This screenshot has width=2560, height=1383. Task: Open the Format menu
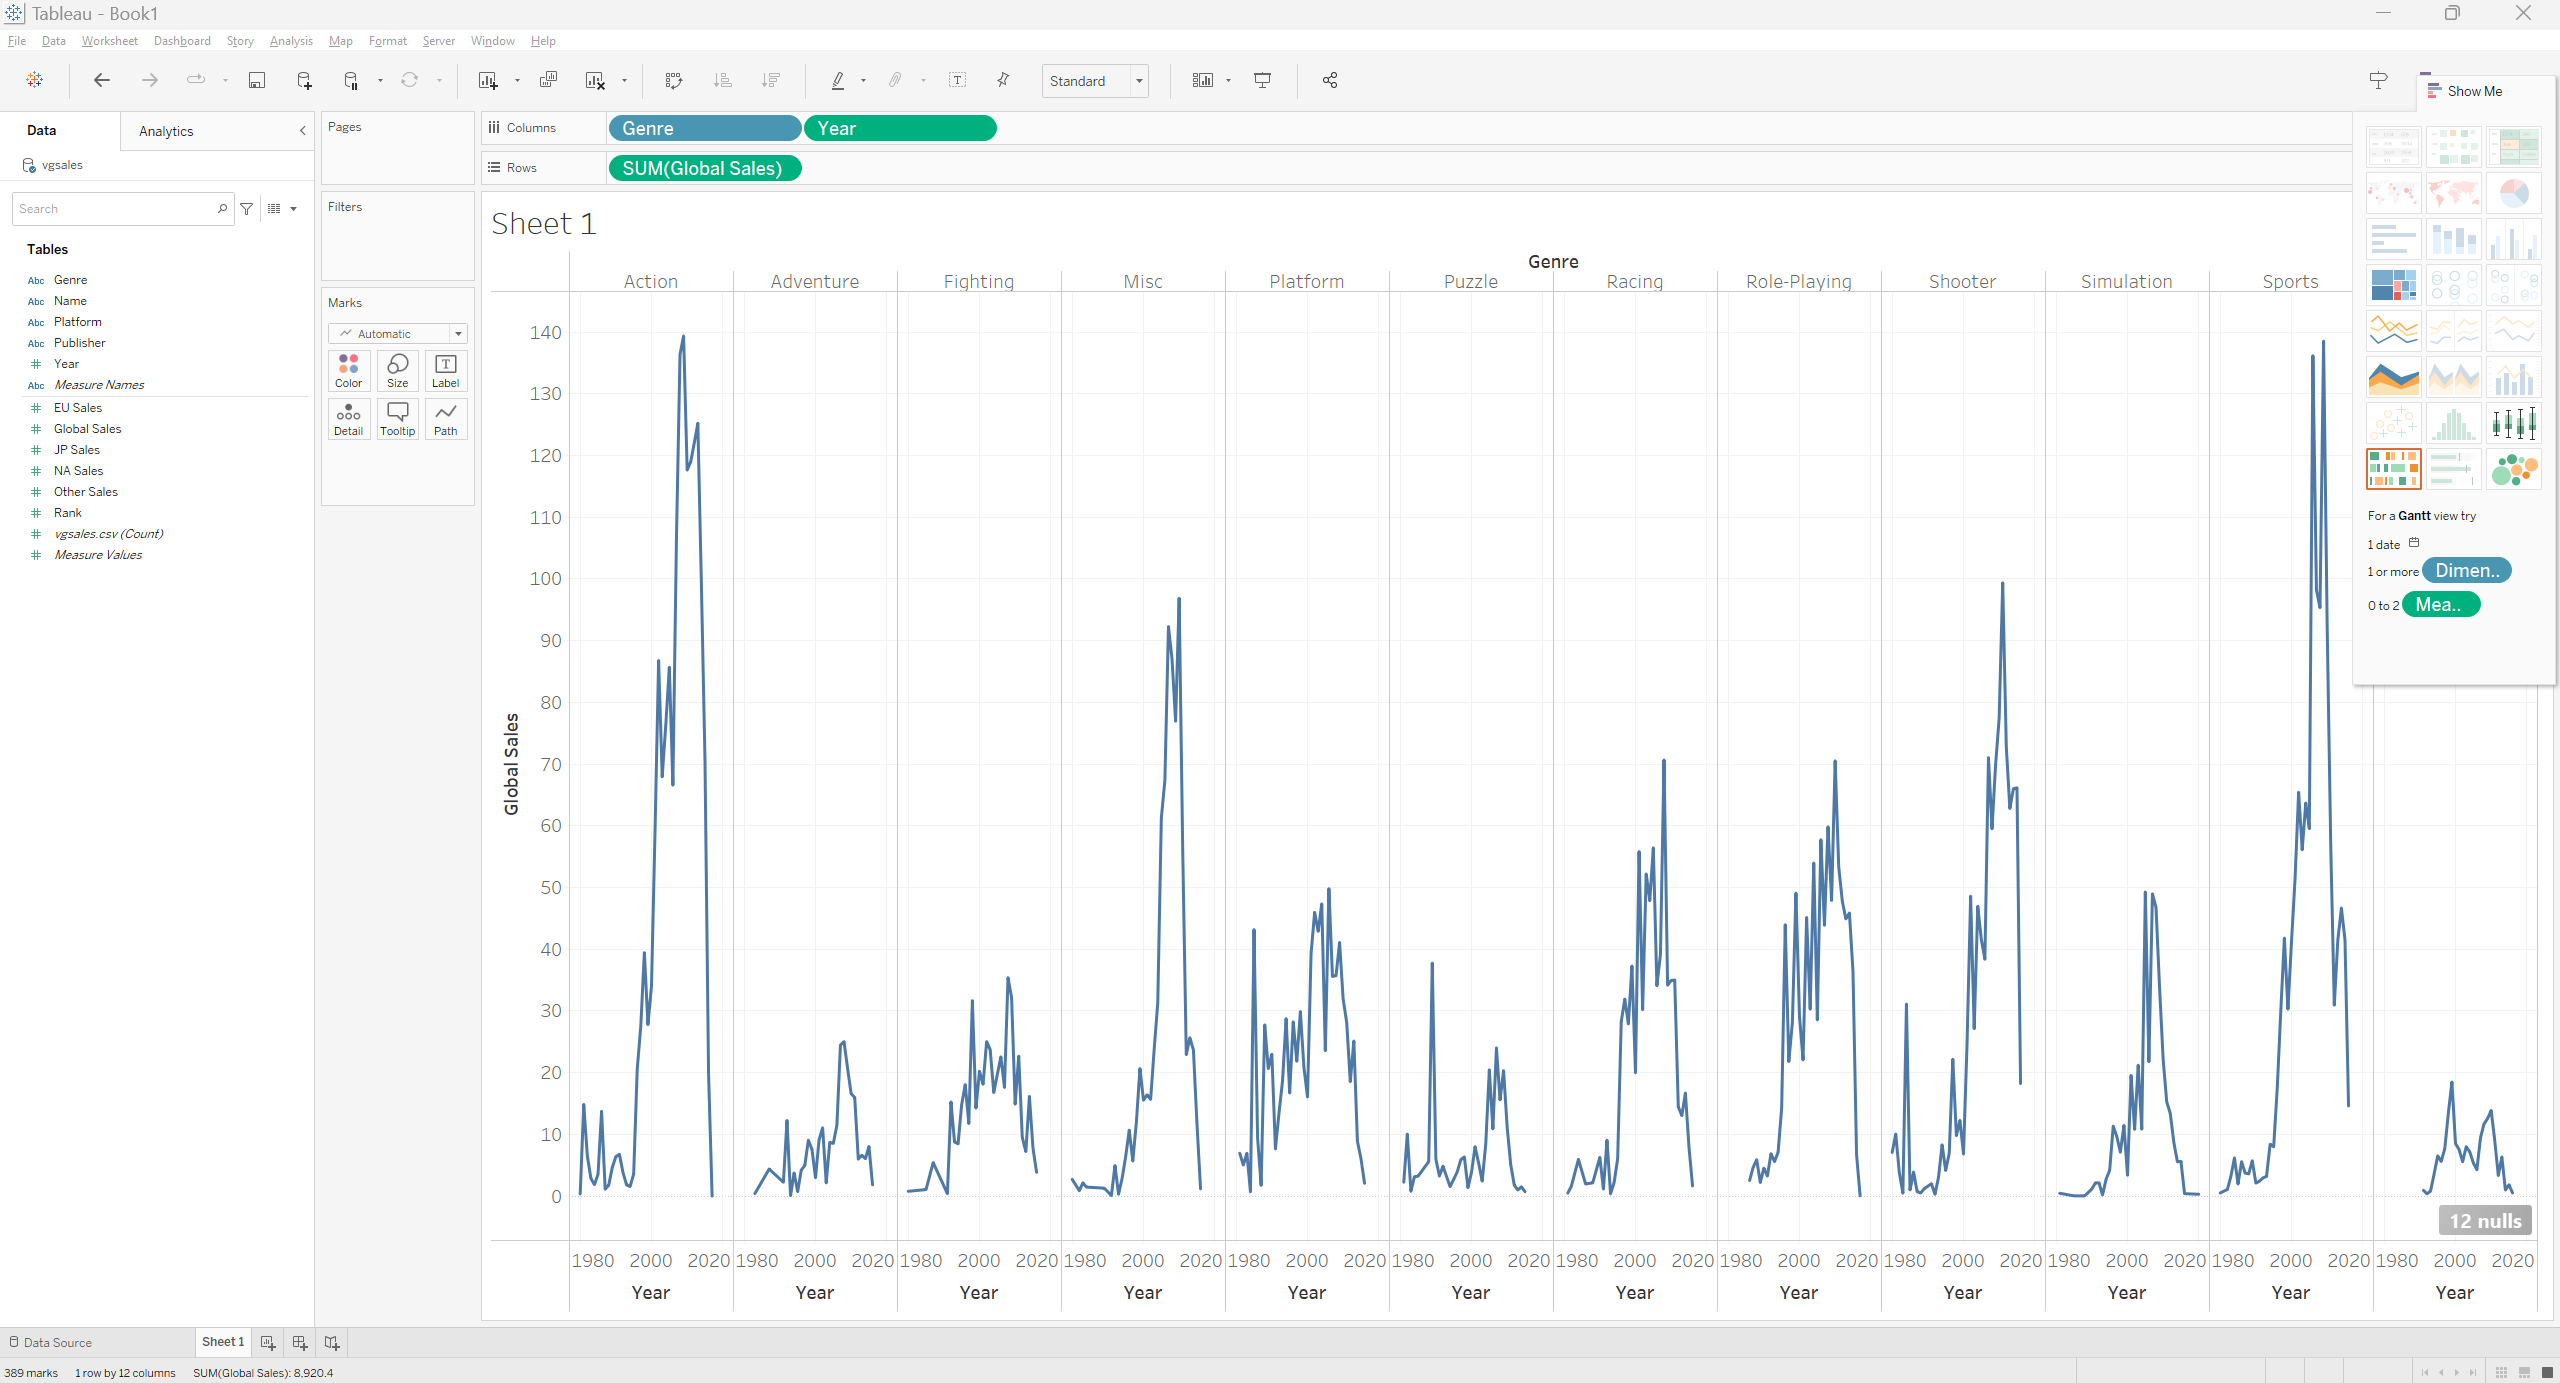coord(388,41)
